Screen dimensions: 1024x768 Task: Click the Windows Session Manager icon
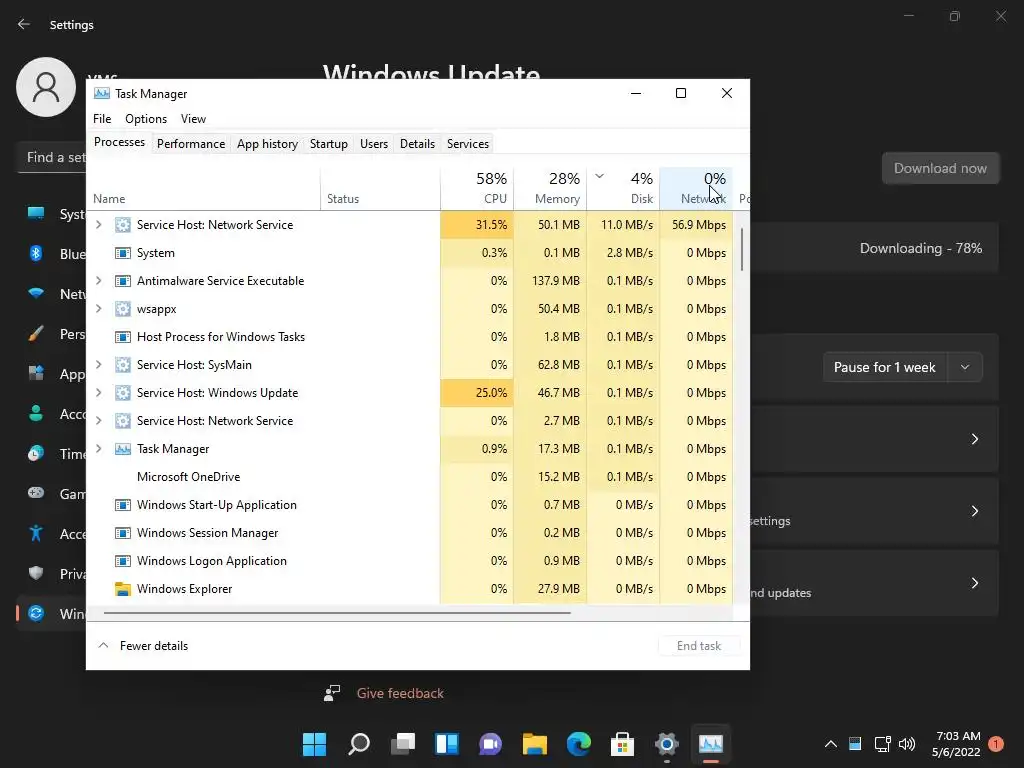coord(123,533)
